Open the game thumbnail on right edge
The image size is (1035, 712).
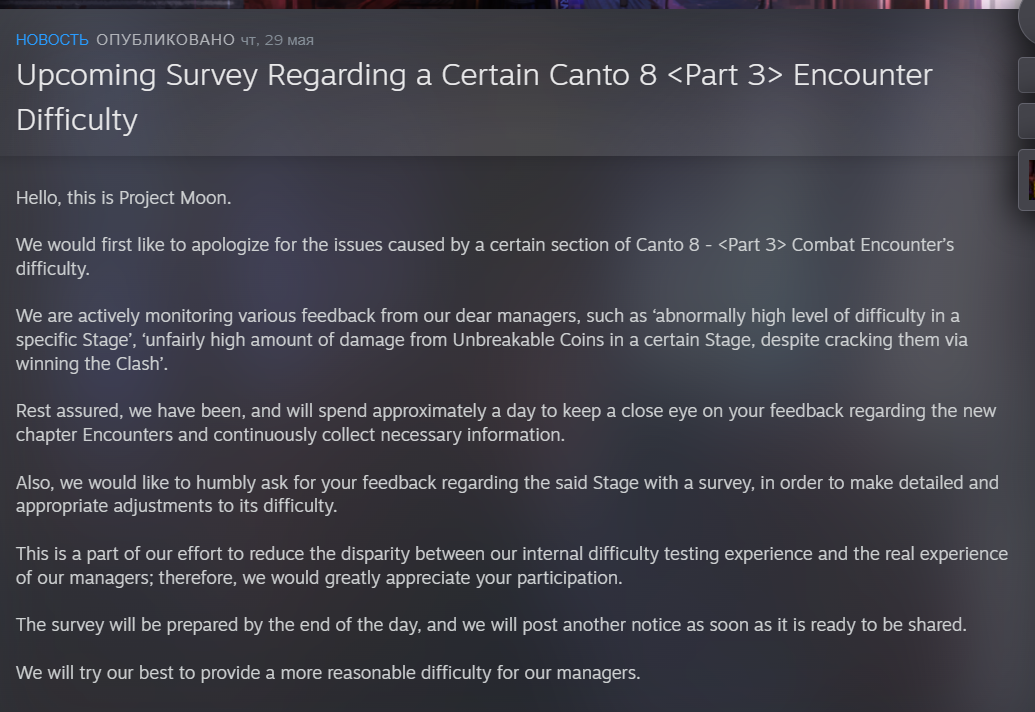click(1027, 180)
